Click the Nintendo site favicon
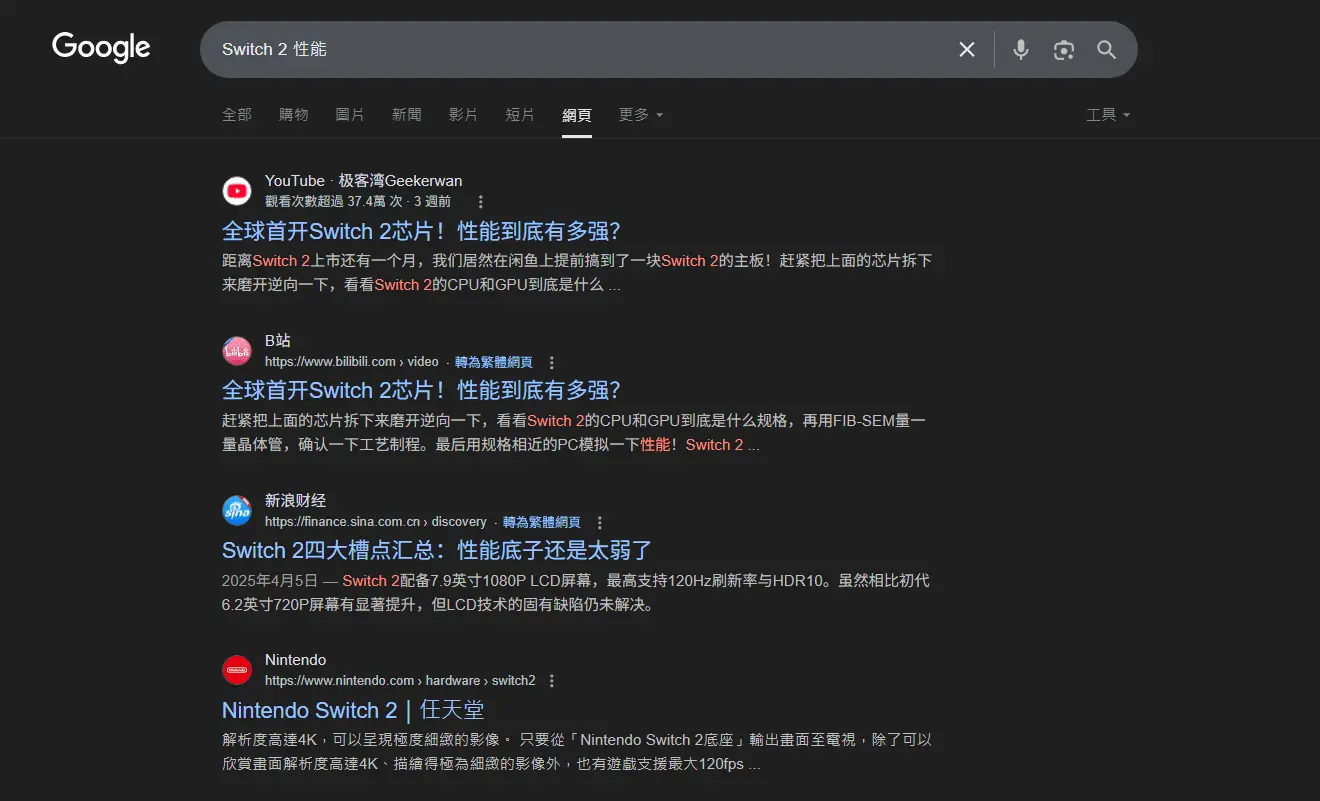The image size is (1320, 801). pos(237,670)
